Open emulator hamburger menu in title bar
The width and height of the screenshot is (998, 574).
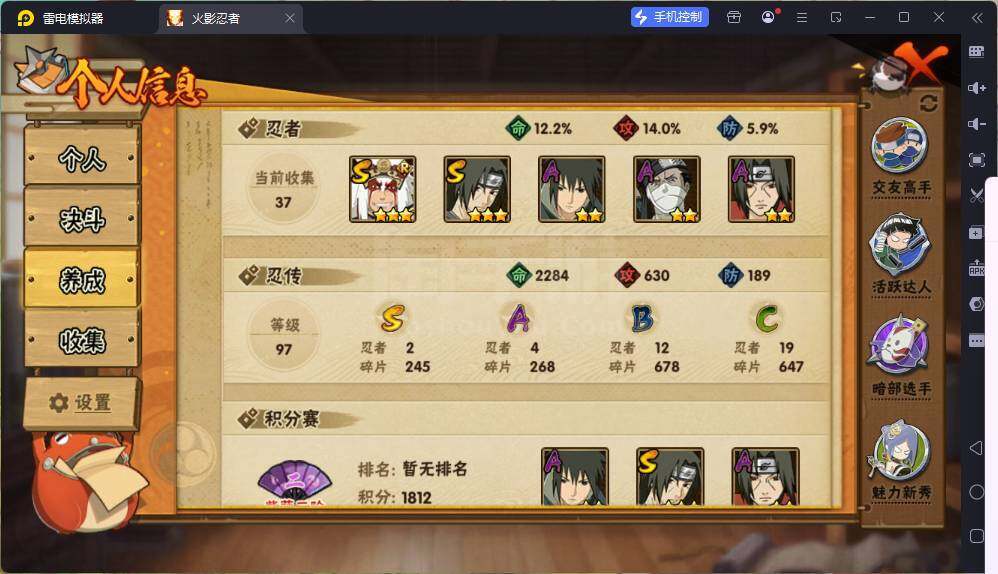click(802, 17)
